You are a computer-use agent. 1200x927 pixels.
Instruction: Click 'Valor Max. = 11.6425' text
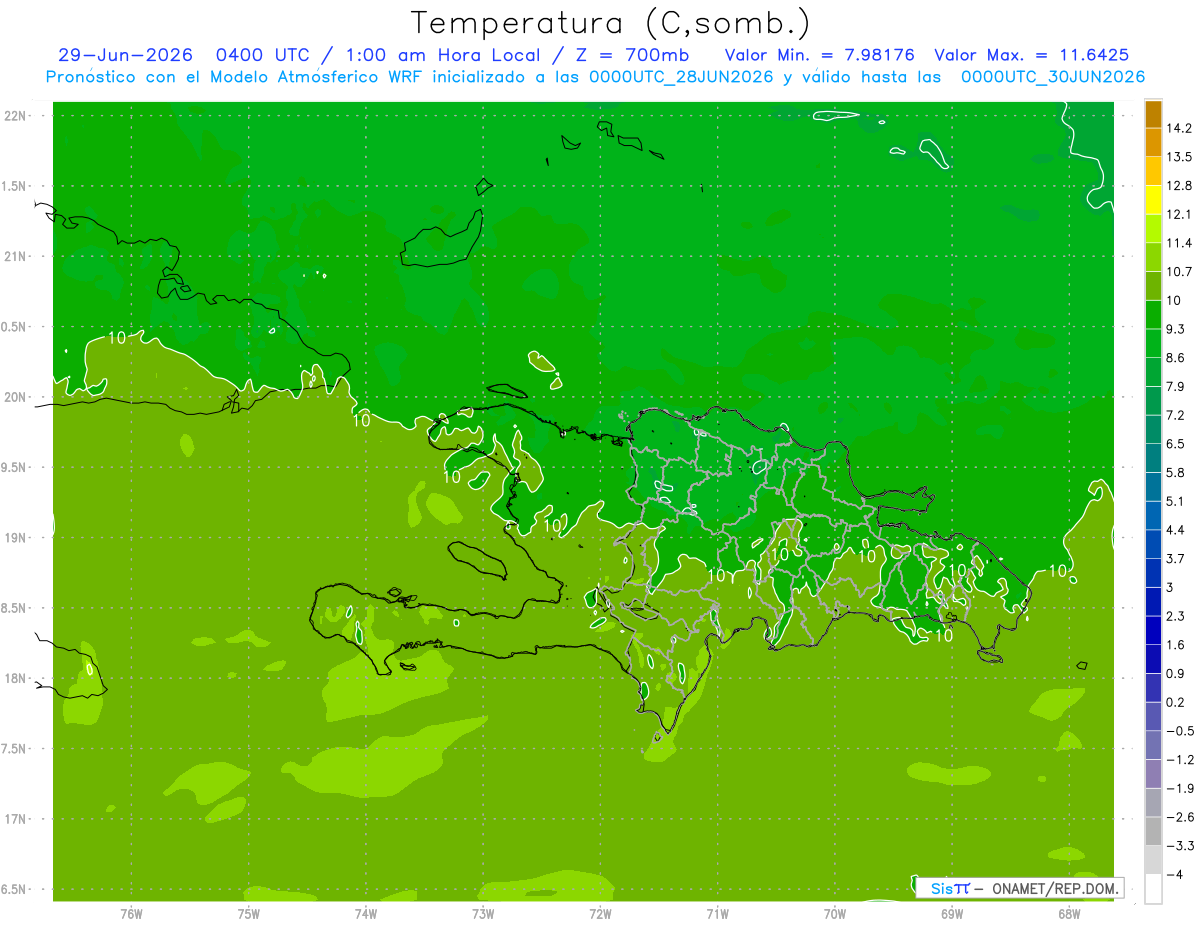(1032, 55)
